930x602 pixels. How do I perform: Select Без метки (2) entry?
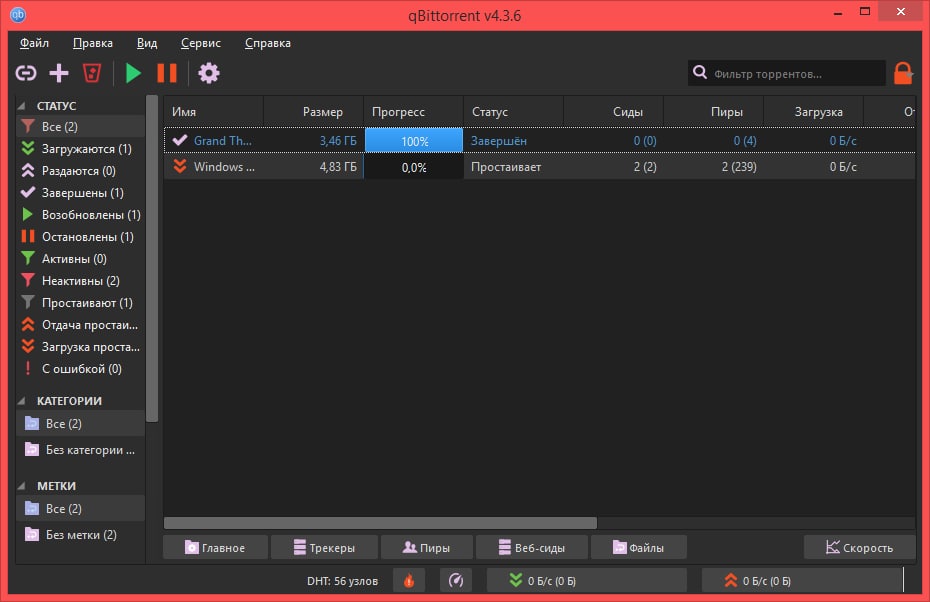pyautogui.click(x=80, y=534)
